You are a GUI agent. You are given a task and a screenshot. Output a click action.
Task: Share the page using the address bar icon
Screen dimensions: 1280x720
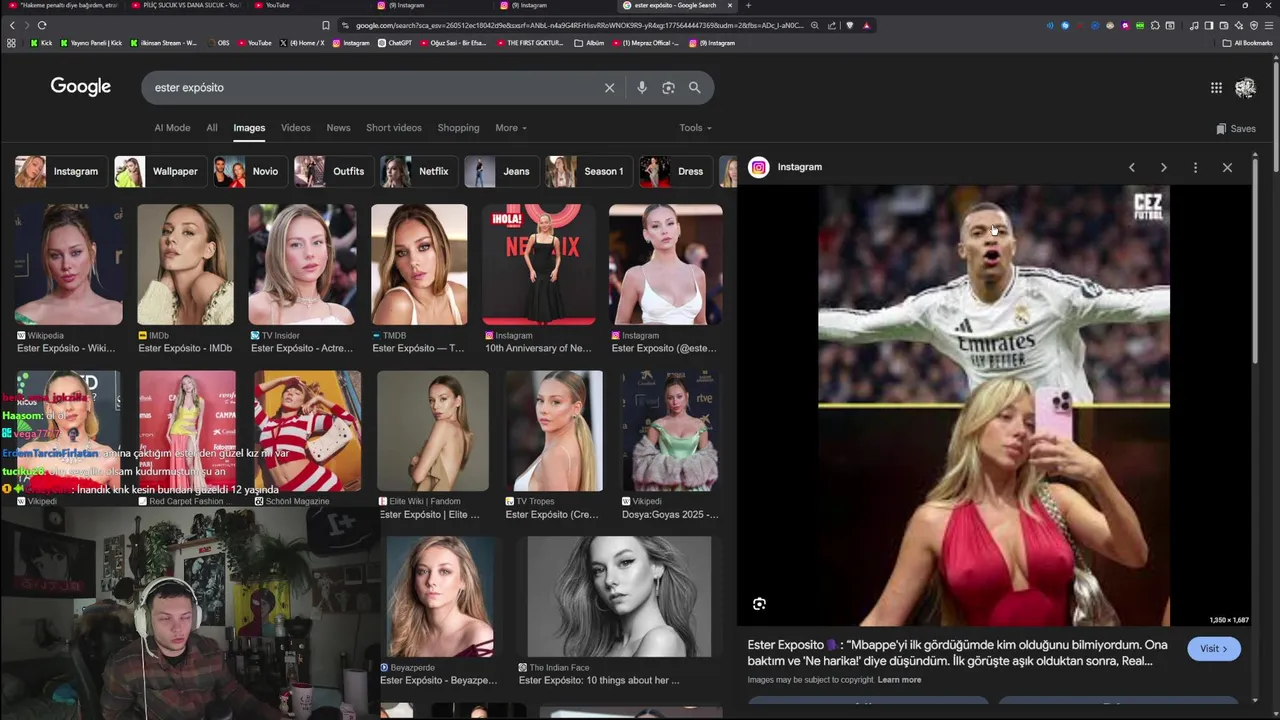point(832,25)
